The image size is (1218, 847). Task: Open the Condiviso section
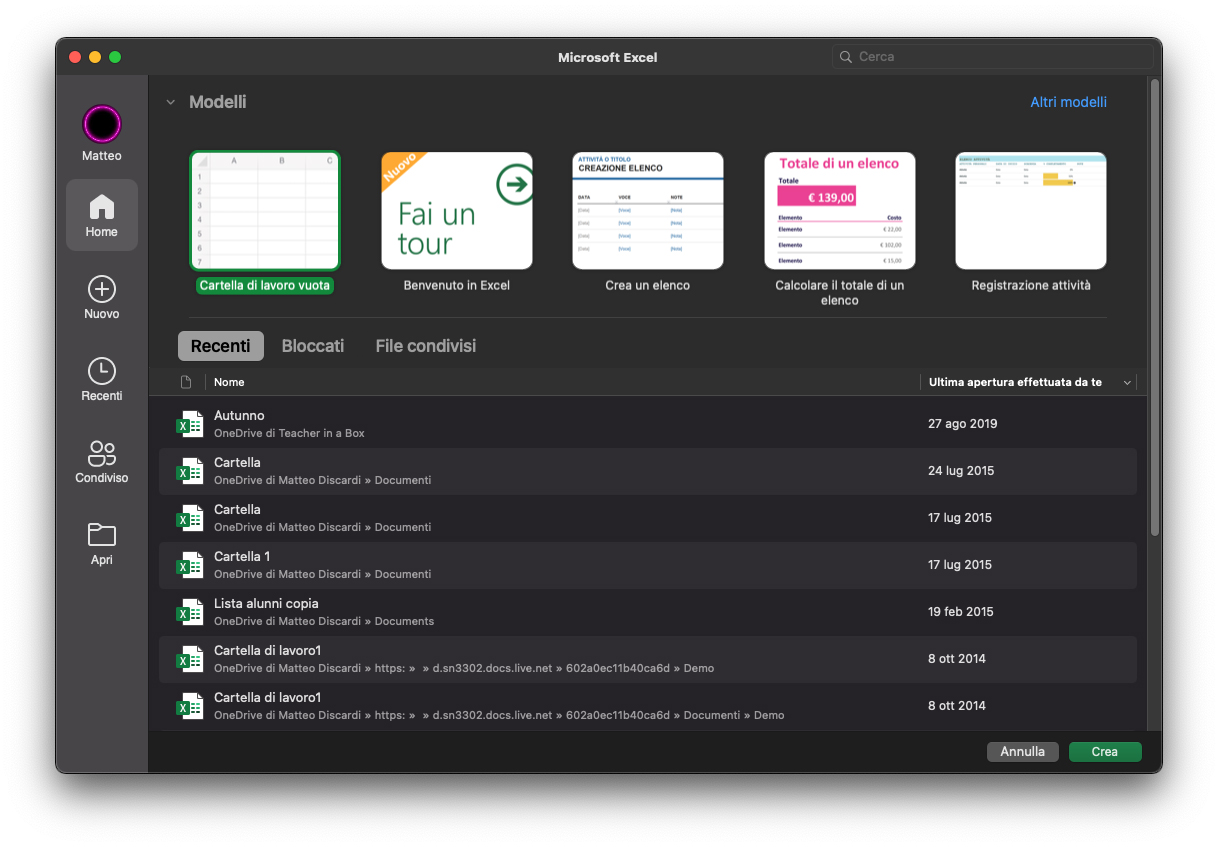[x=102, y=461]
